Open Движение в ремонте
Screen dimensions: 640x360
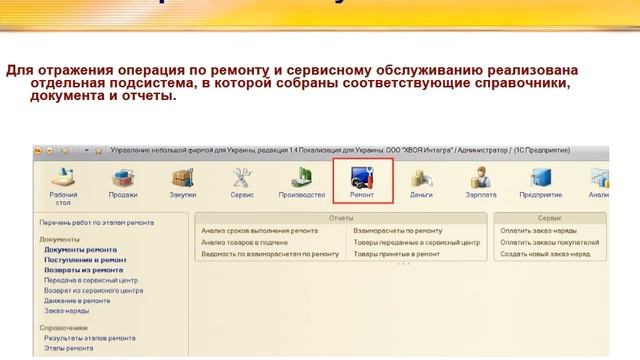pos(77,301)
